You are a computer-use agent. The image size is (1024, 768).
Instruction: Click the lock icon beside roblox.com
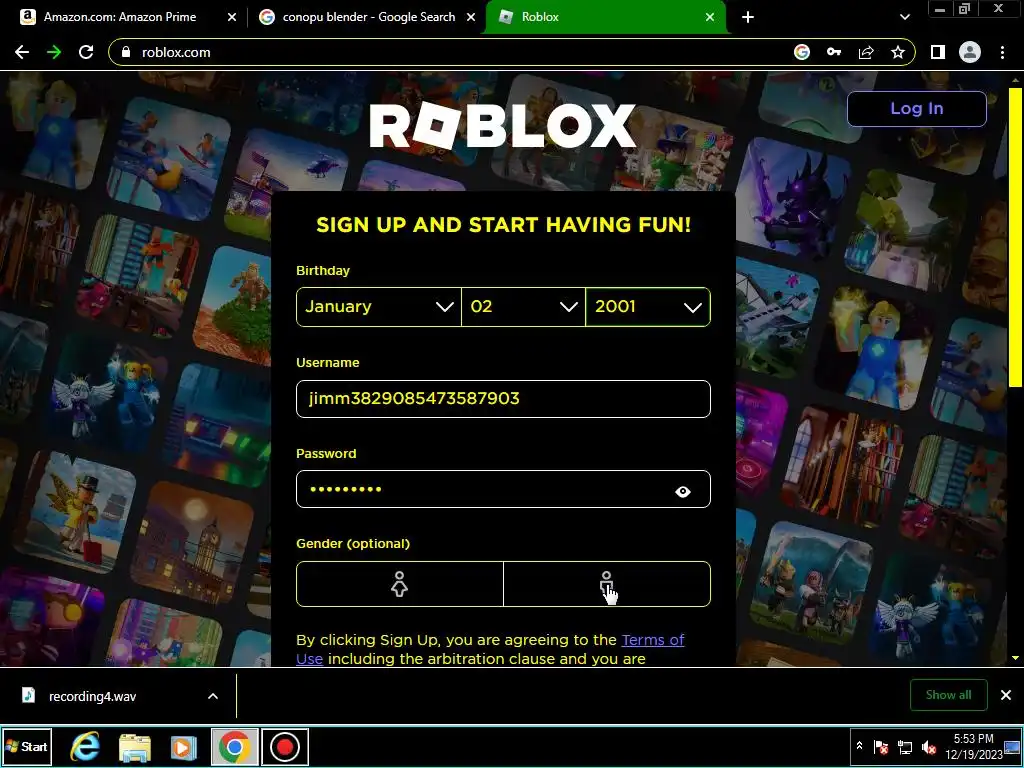126,52
